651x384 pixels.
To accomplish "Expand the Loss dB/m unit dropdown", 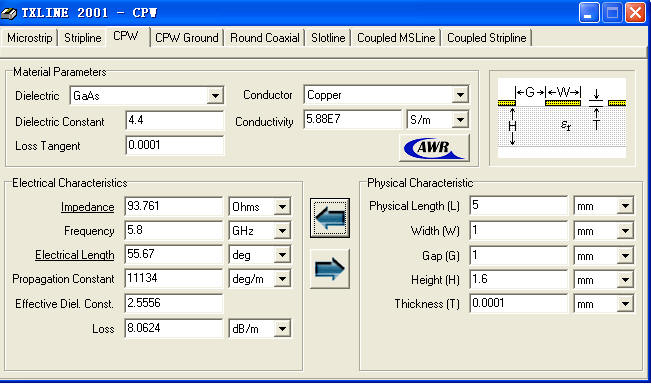I will (282, 329).
